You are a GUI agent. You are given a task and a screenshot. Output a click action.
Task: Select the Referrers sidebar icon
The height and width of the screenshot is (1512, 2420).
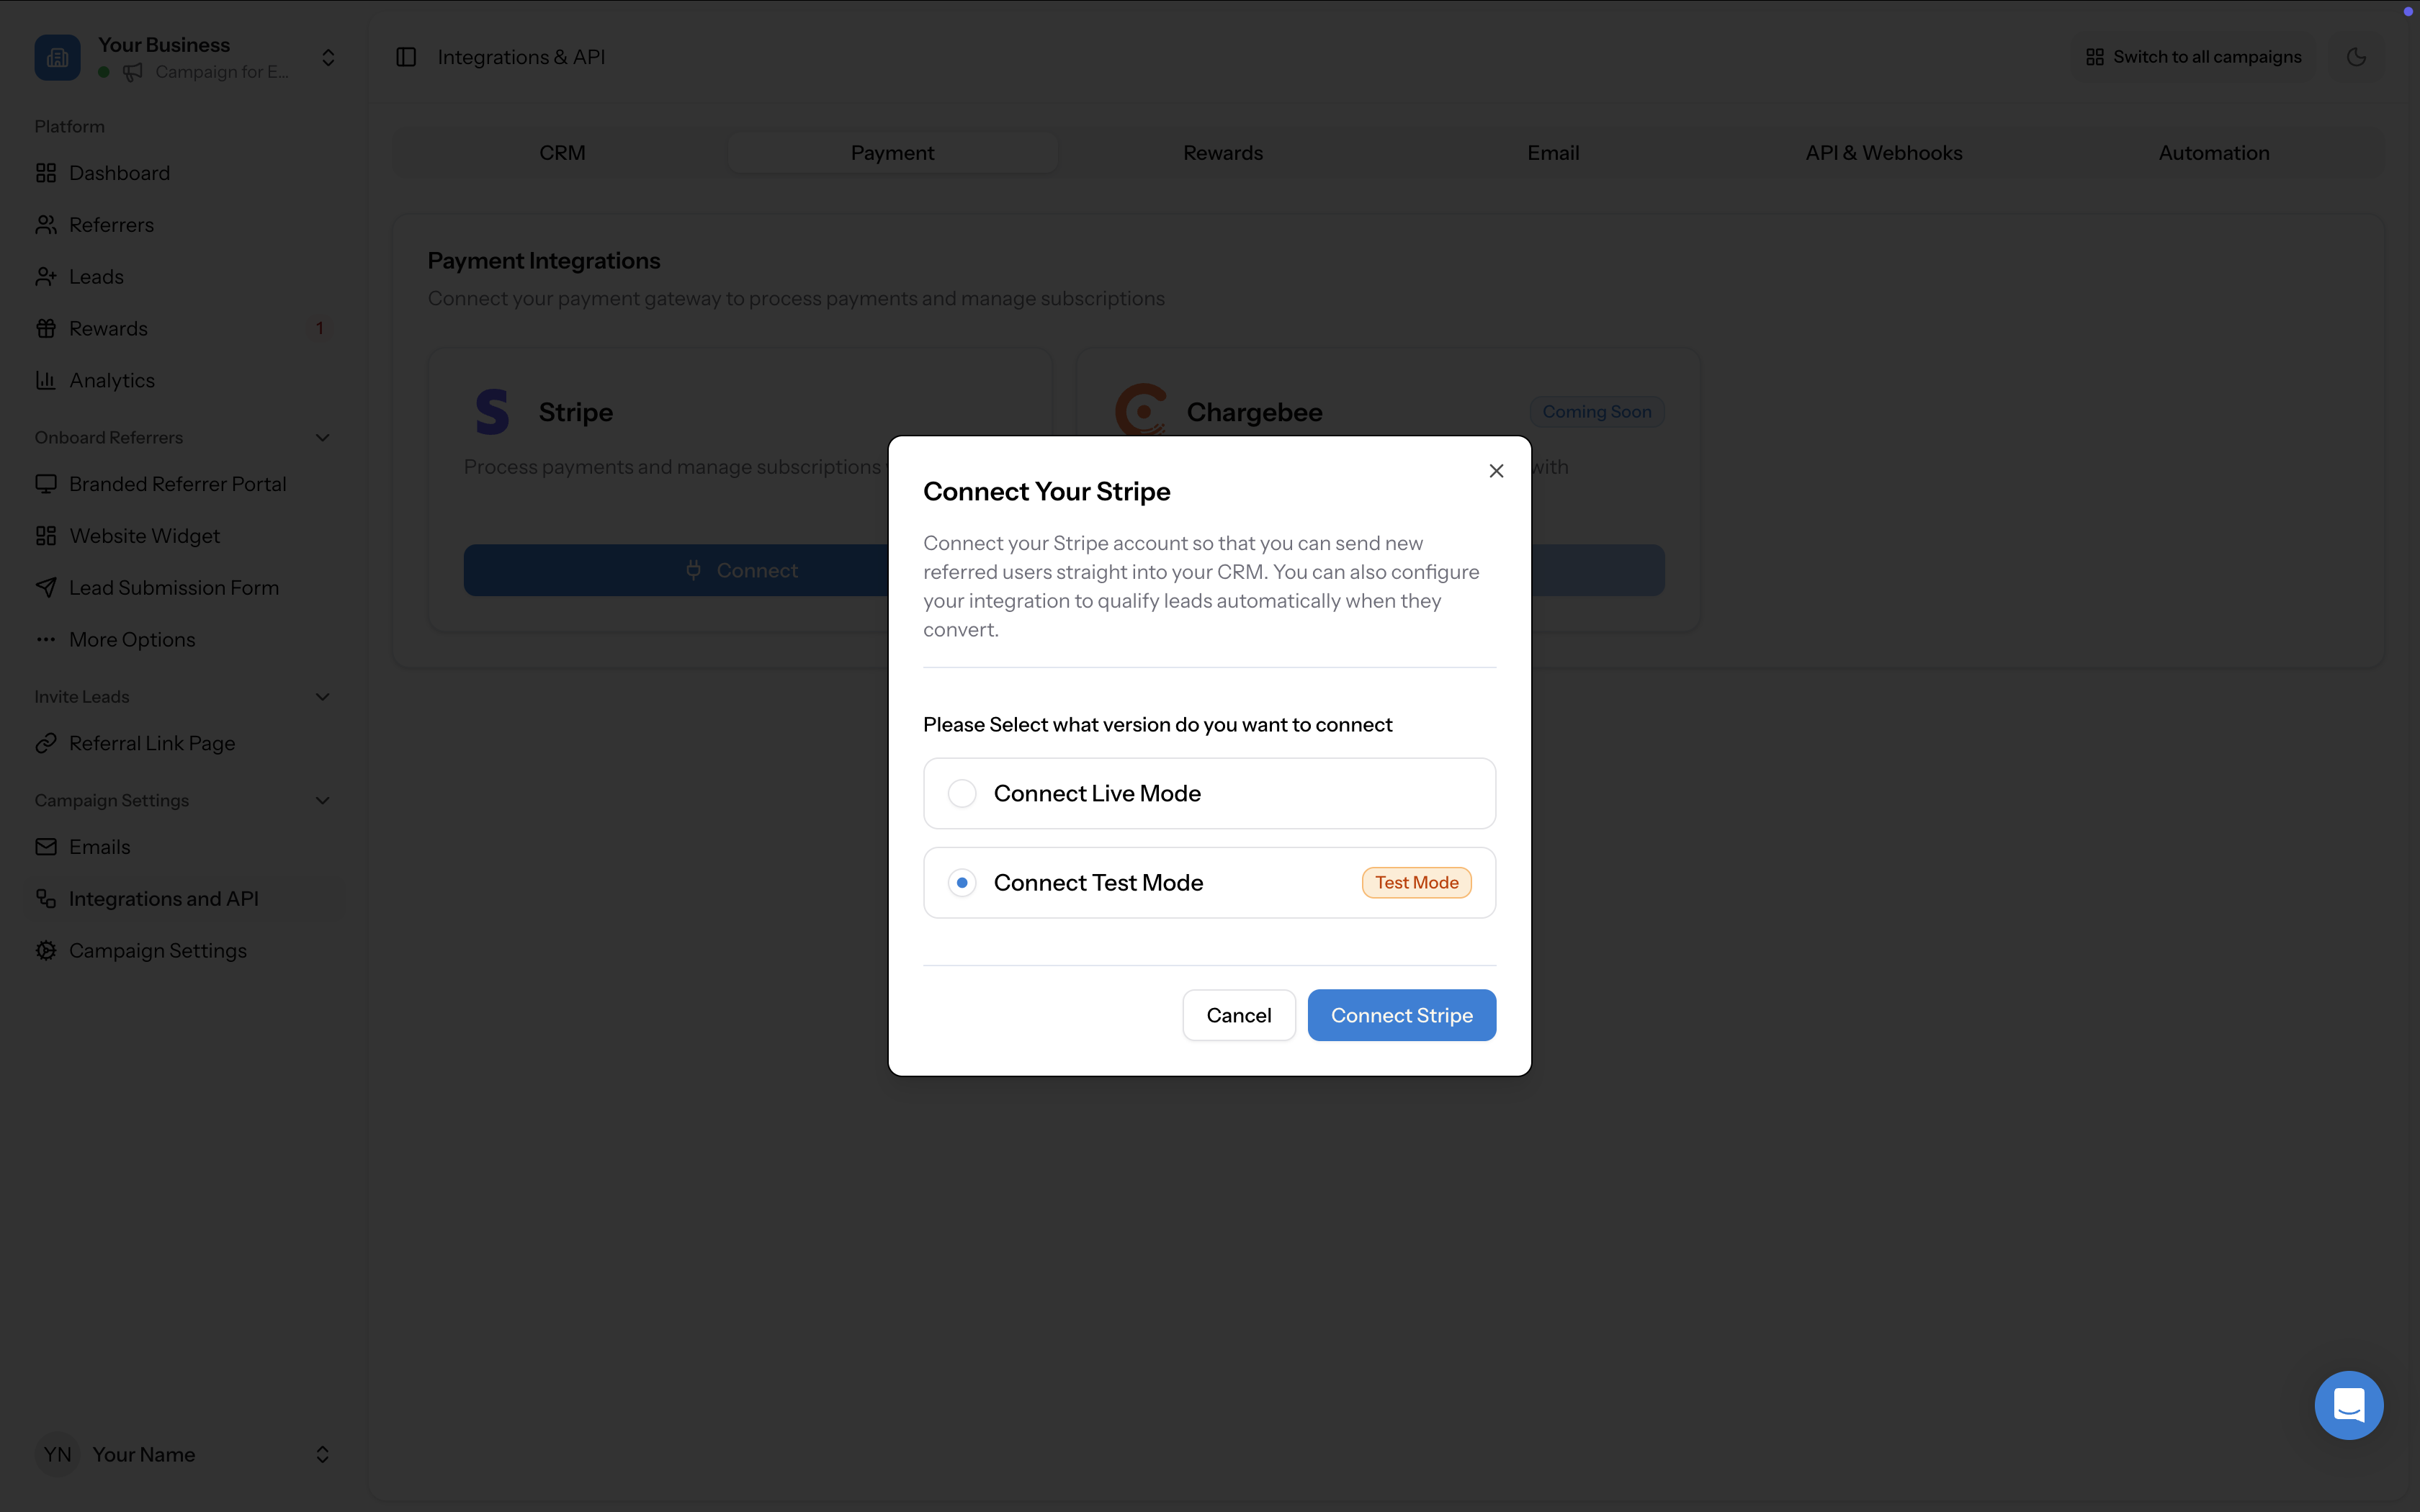point(46,224)
